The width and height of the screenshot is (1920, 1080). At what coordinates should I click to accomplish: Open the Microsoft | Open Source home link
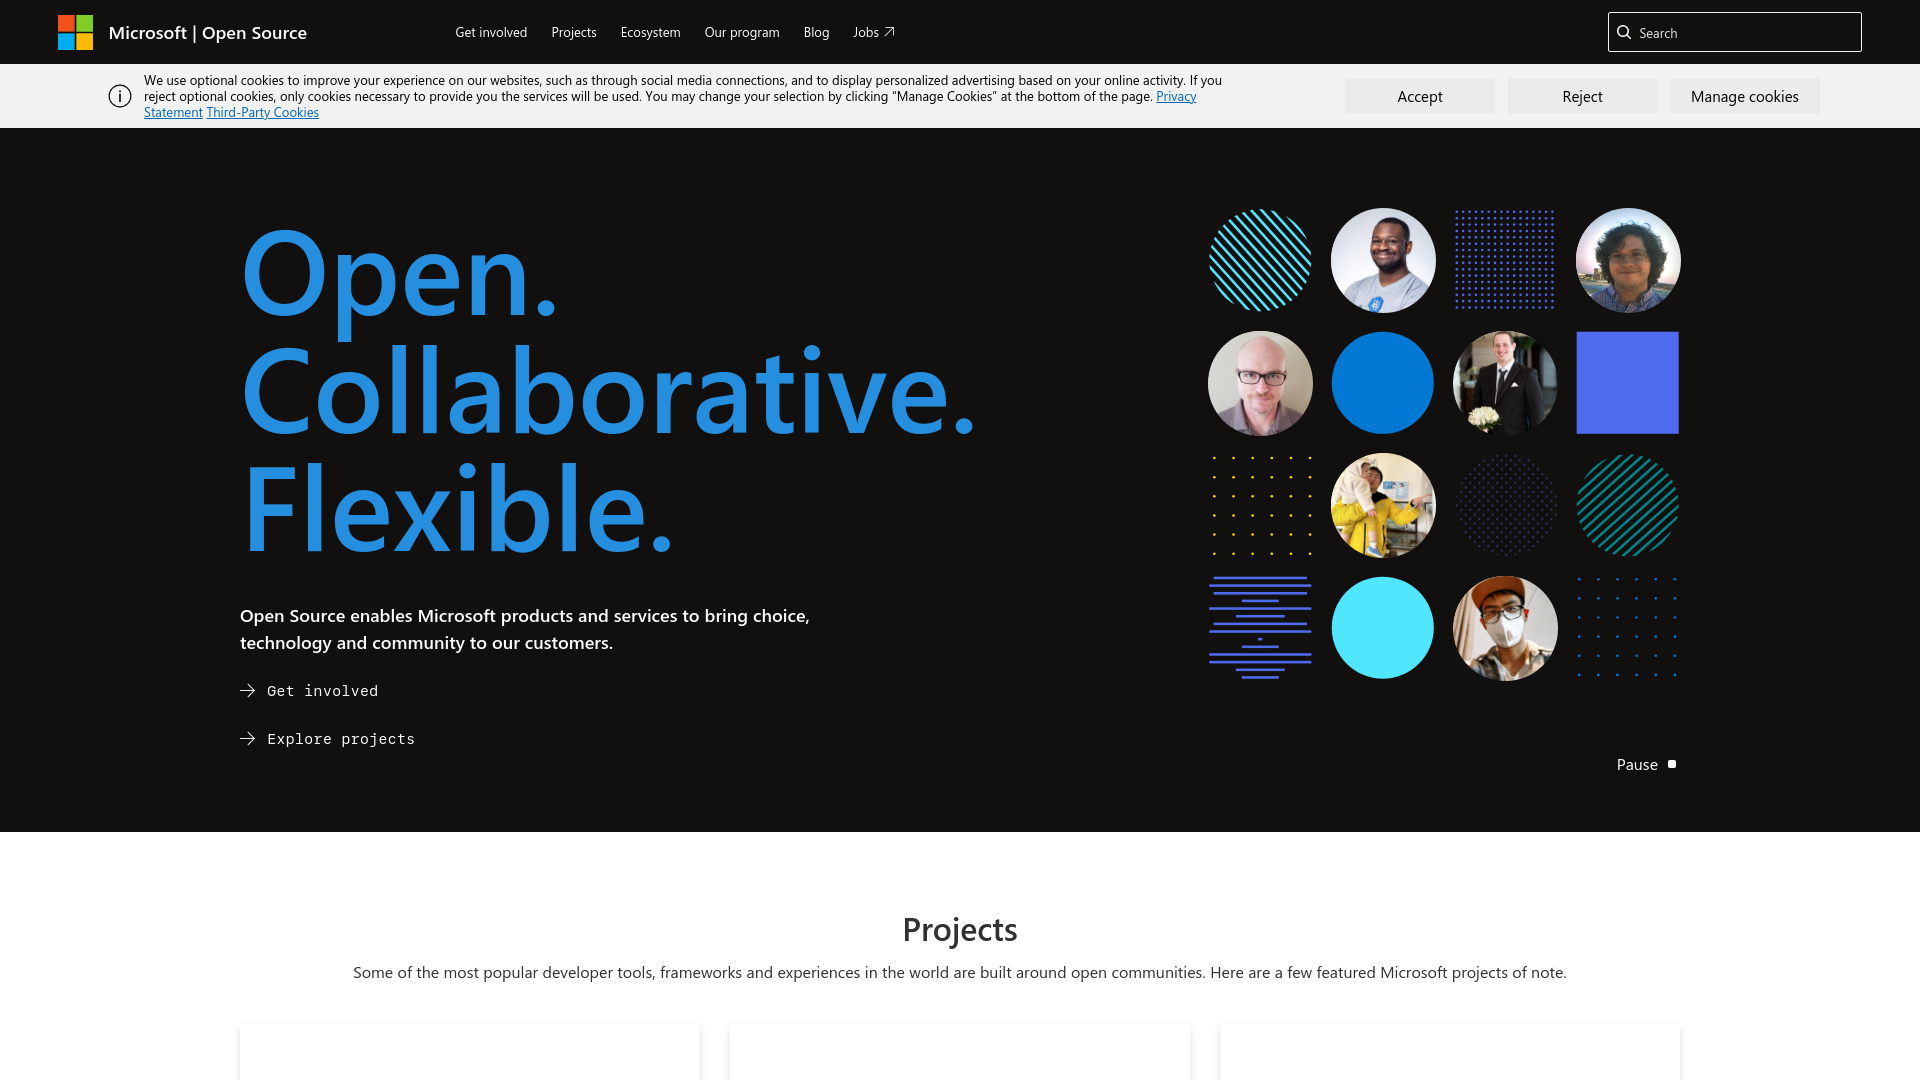(207, 32)
